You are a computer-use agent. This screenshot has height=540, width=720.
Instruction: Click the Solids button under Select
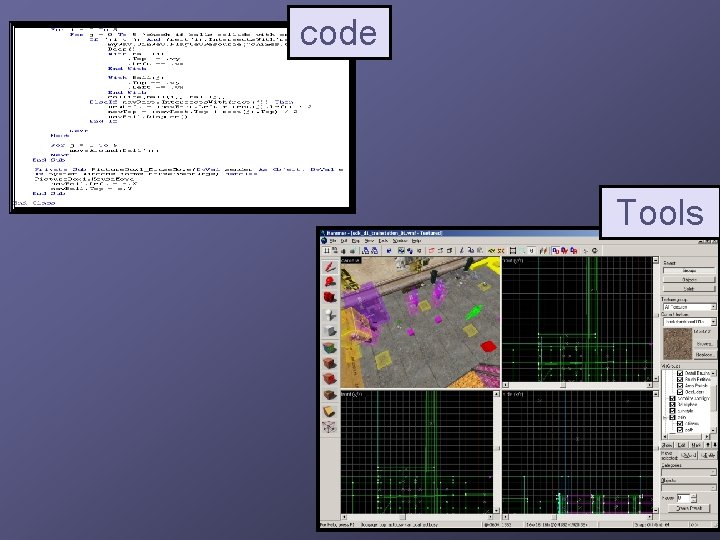point(689,288)
